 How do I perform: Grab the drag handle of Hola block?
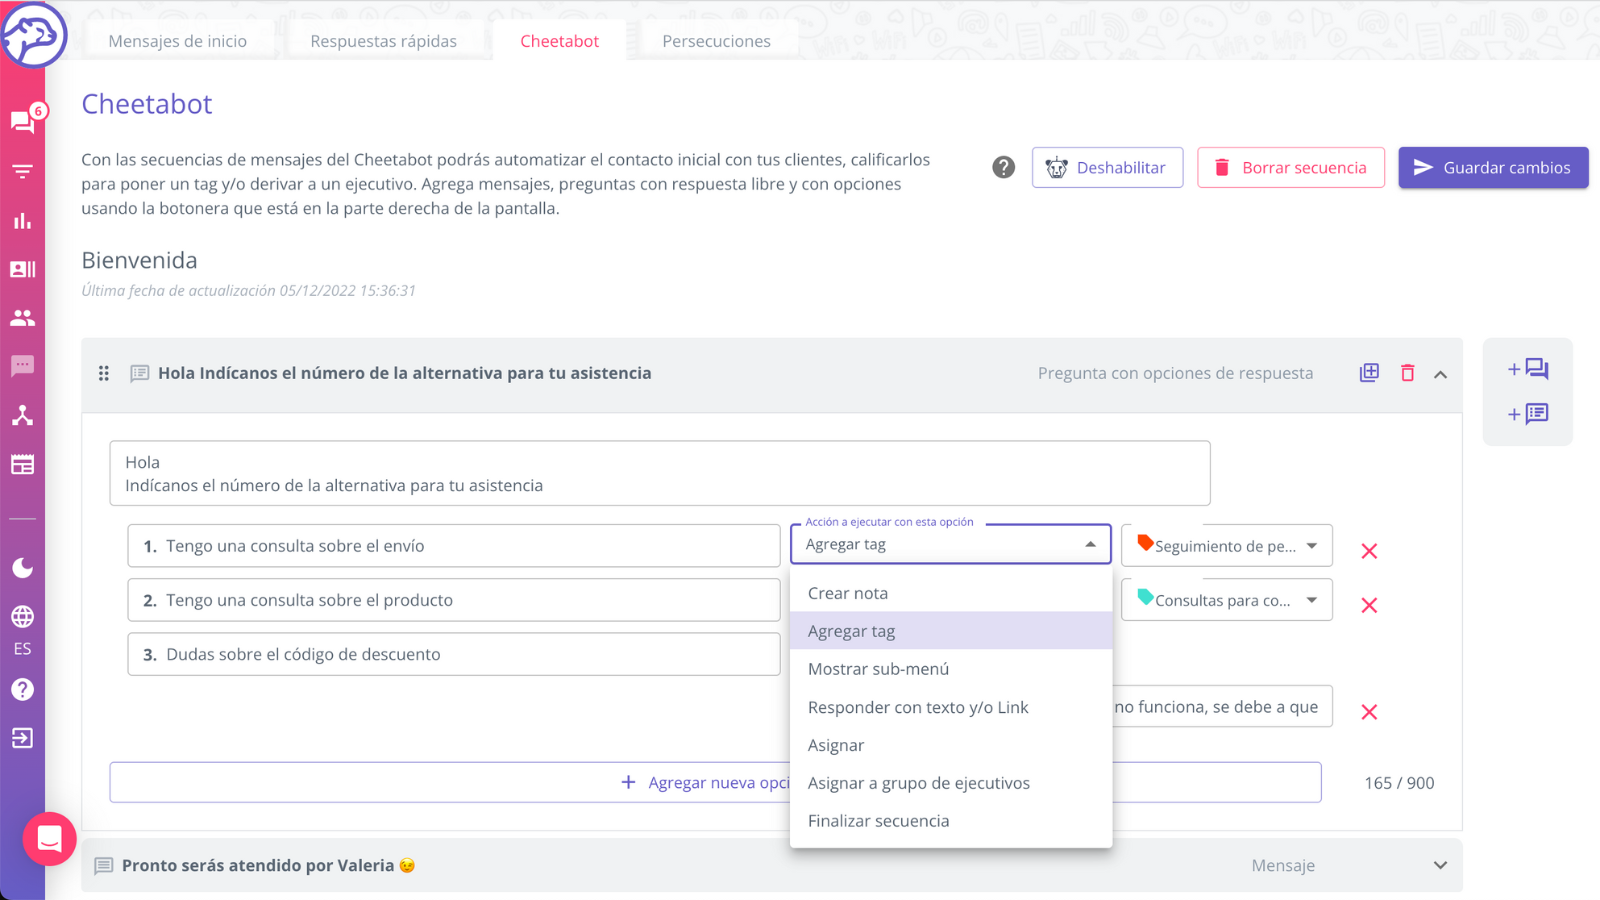coord(104,373)
